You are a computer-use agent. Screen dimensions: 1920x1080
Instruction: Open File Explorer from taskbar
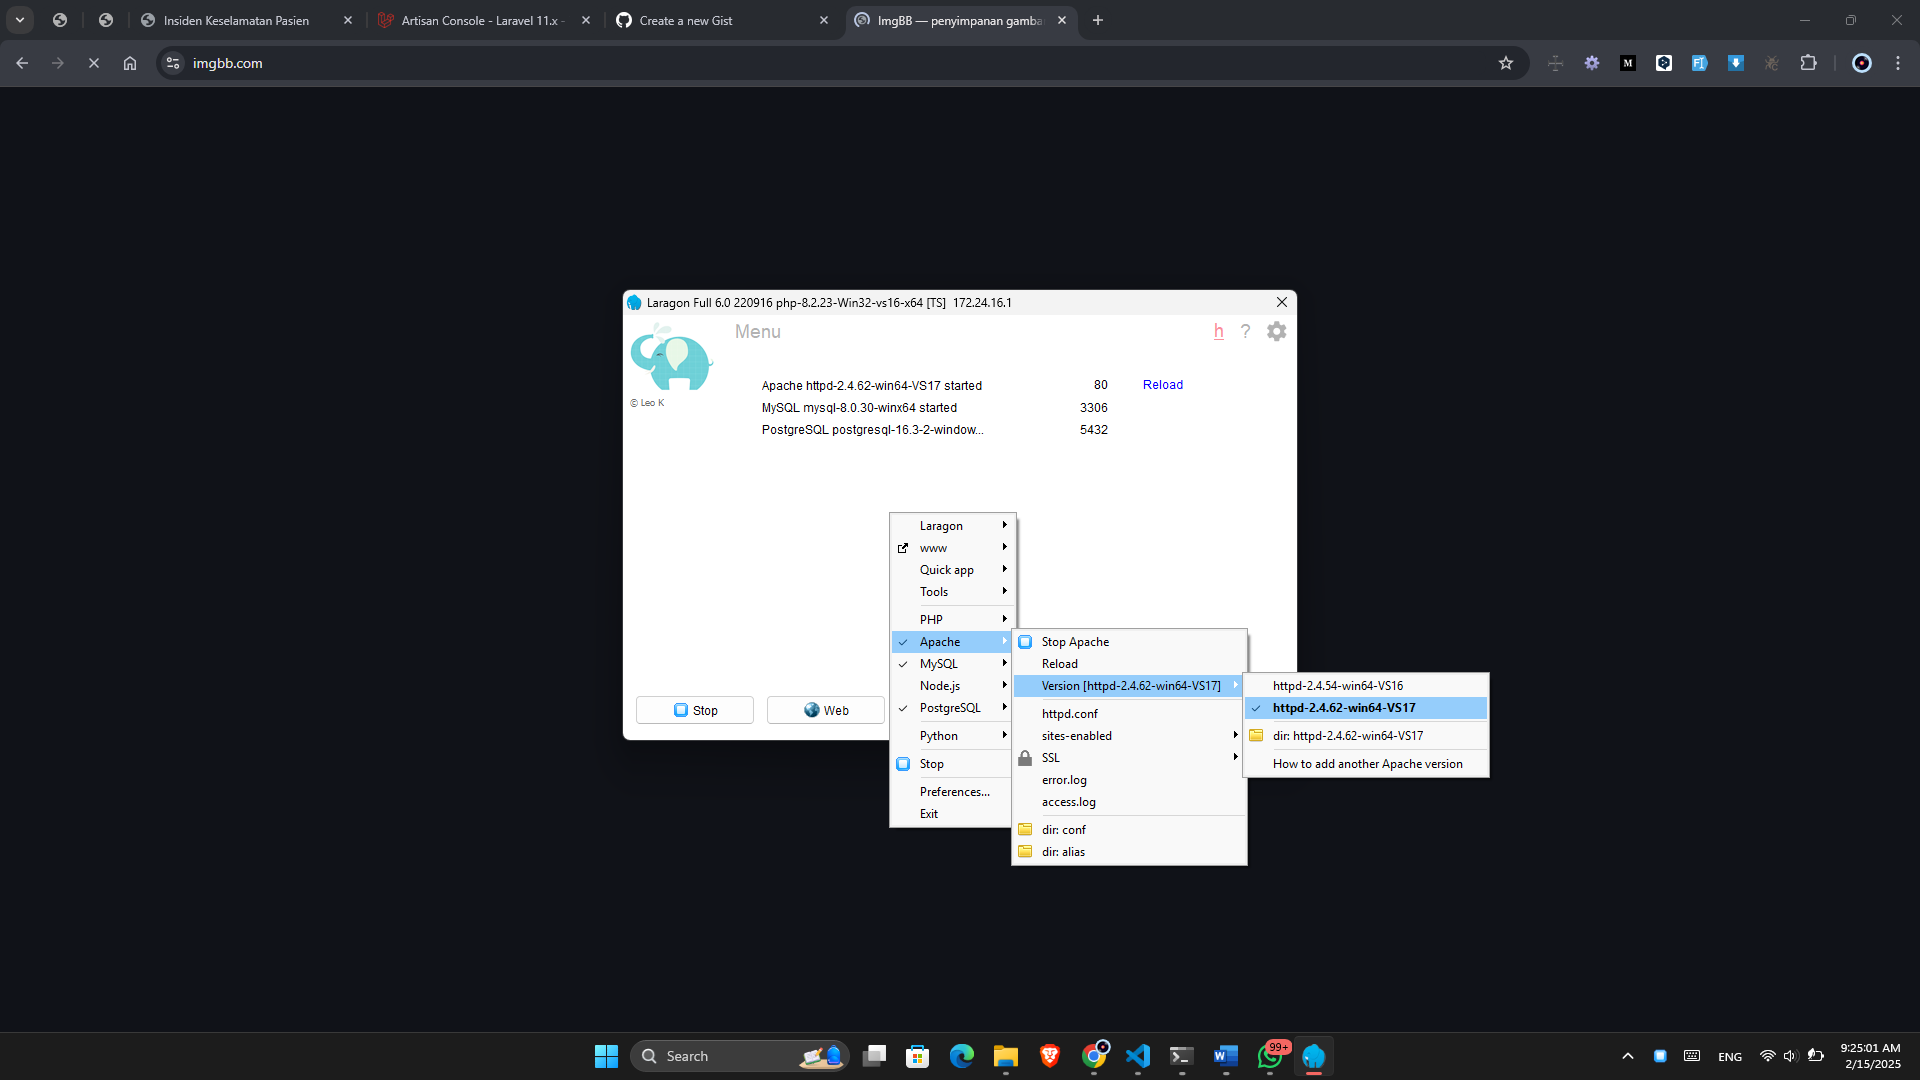click(x=1006, y=1056)
